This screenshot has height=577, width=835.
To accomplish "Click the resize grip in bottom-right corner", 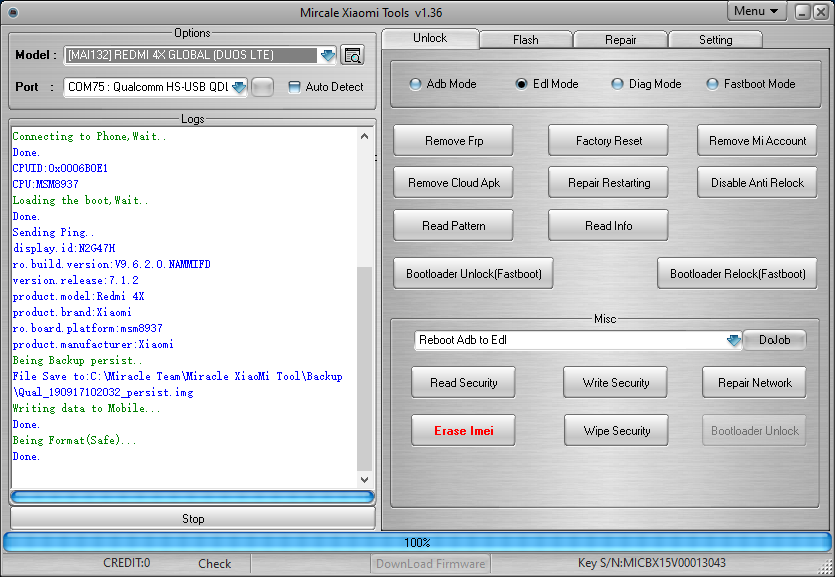I will 824,567.
